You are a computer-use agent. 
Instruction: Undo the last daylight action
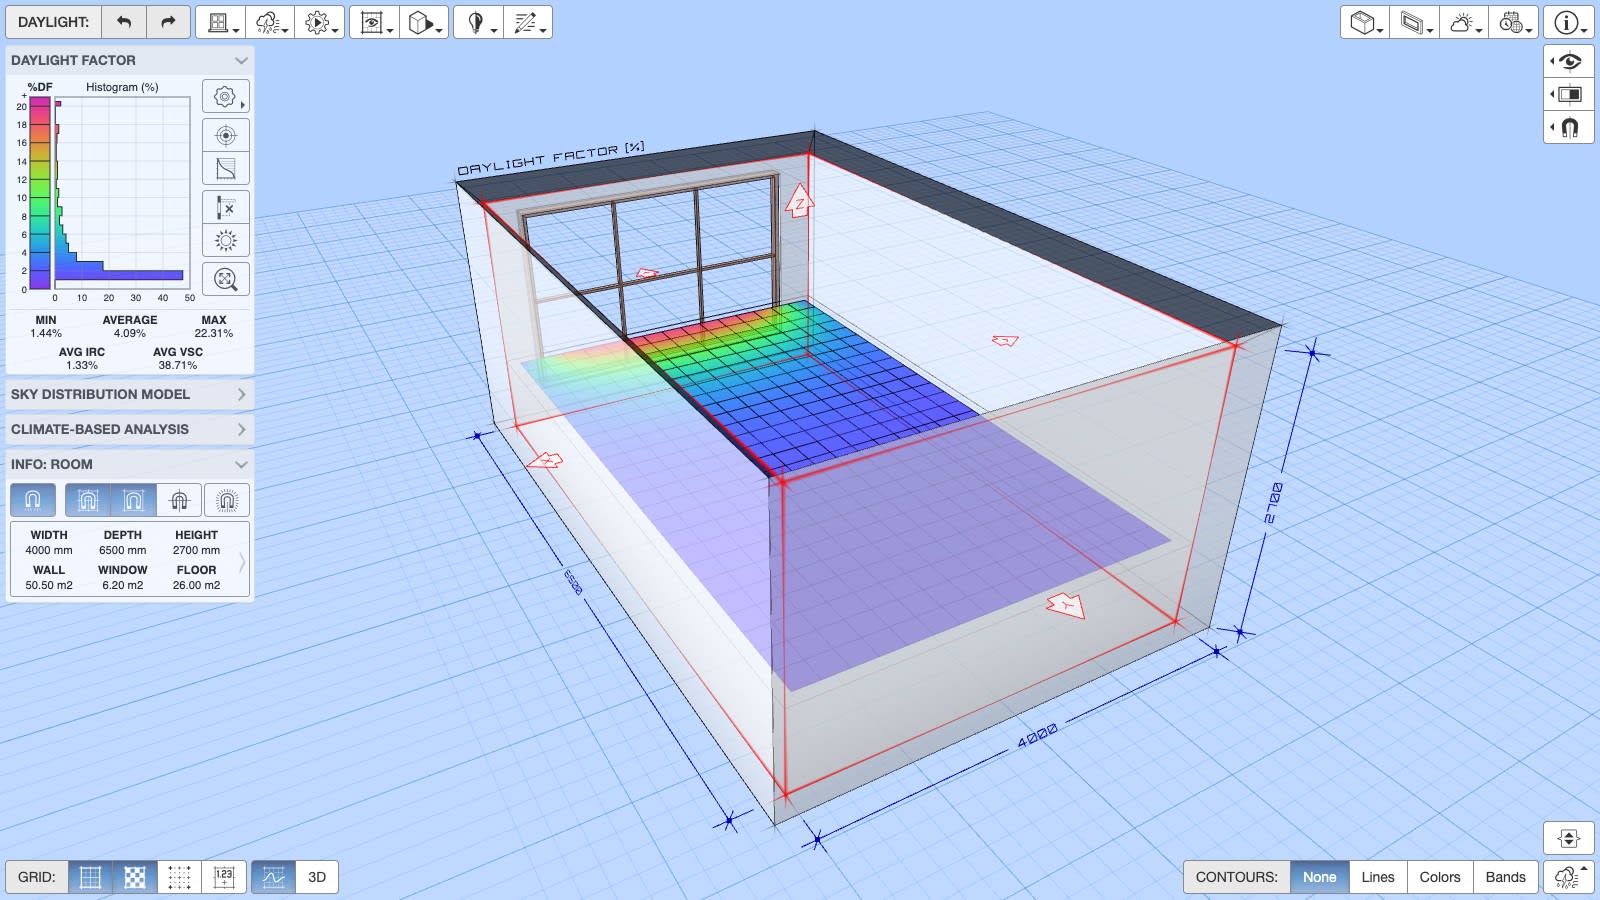click(x=124, y=22)
